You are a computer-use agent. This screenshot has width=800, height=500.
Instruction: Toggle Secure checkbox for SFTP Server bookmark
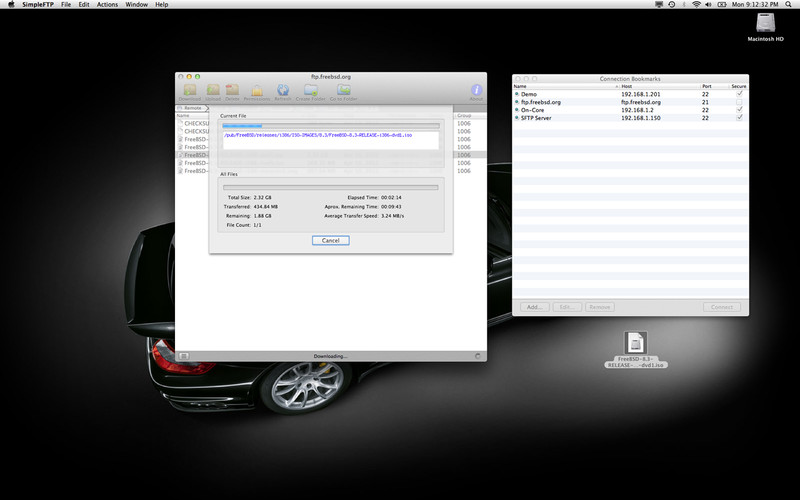pos(739,118)
